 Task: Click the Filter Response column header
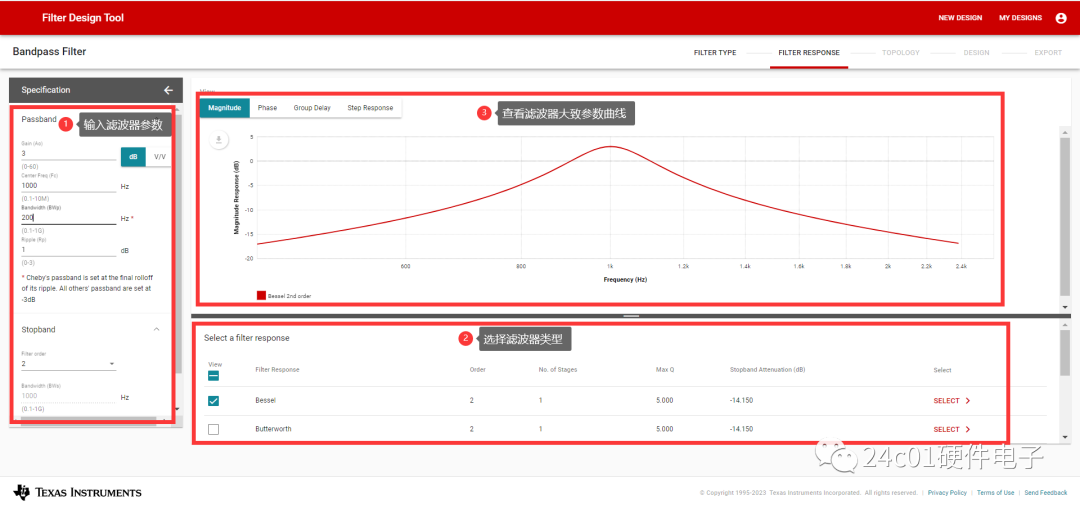coord(277,370)
